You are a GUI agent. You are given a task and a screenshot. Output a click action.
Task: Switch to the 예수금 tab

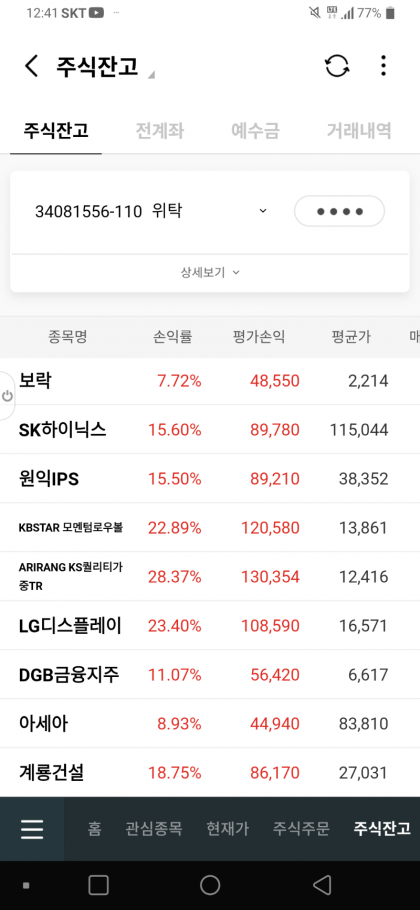[255, 131]
